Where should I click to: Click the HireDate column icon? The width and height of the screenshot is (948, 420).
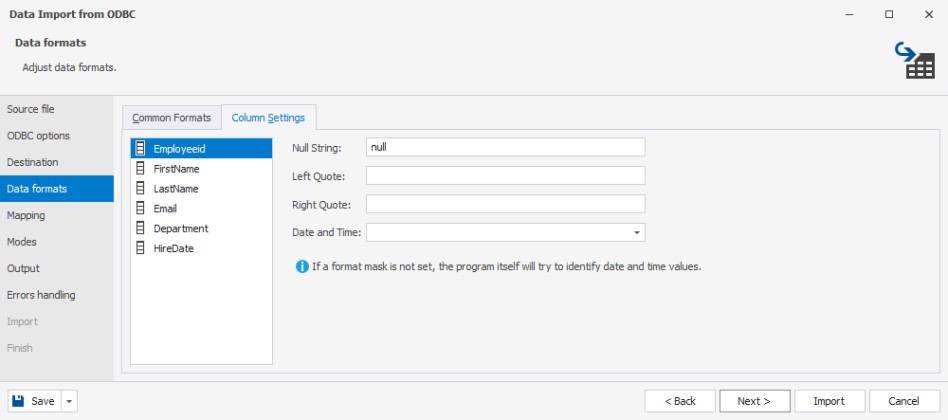pos(141,248)
